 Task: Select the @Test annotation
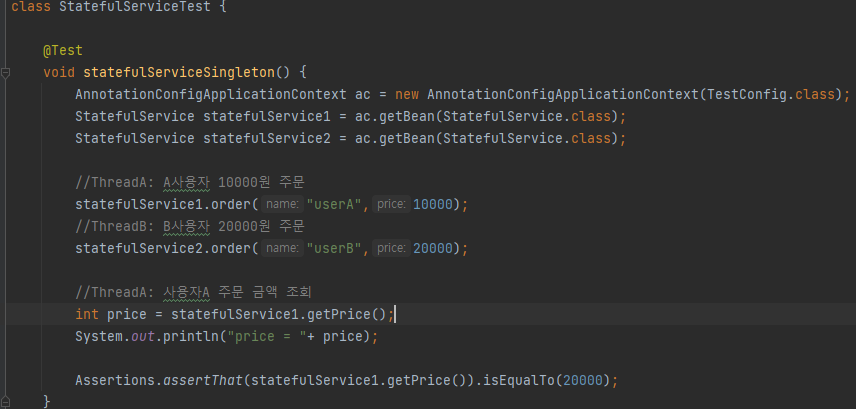tap(63, 51)
